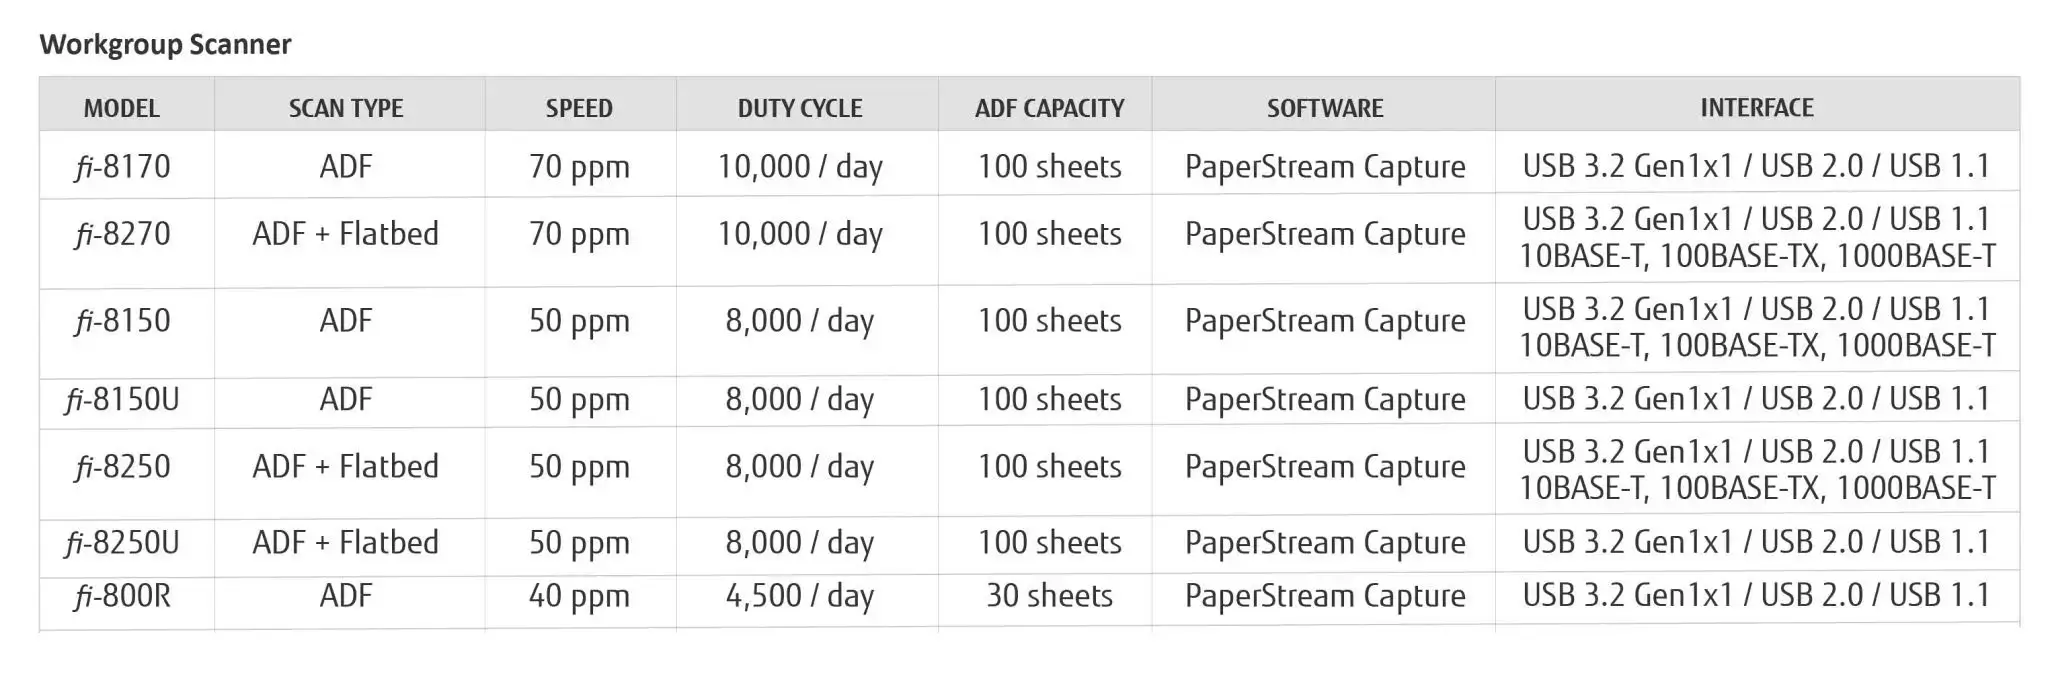The height and width of the screenshot is (688, 2048).
Task: Click the INTERFACE column header
Action: [x=1757, y=108]
